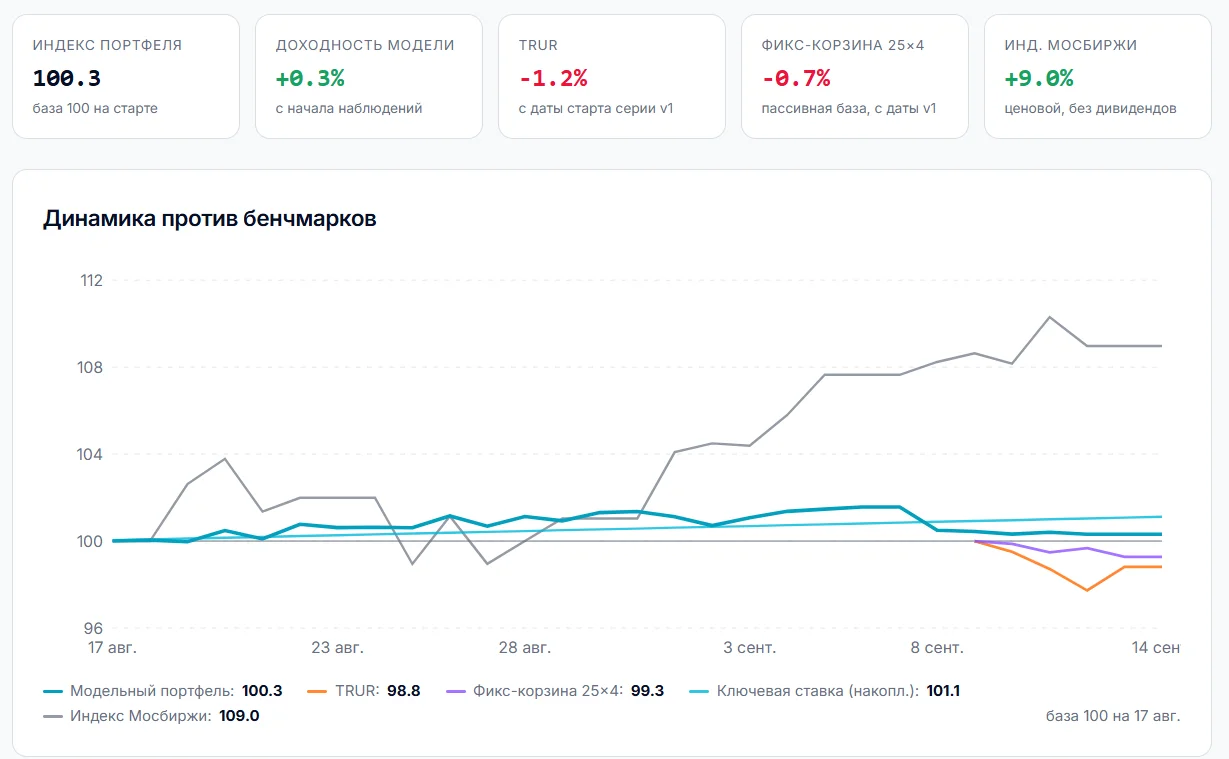The image size is (1229, 759).
Task: Toggle the Модельный портфель series in the legend
Action: click(163, 691)
